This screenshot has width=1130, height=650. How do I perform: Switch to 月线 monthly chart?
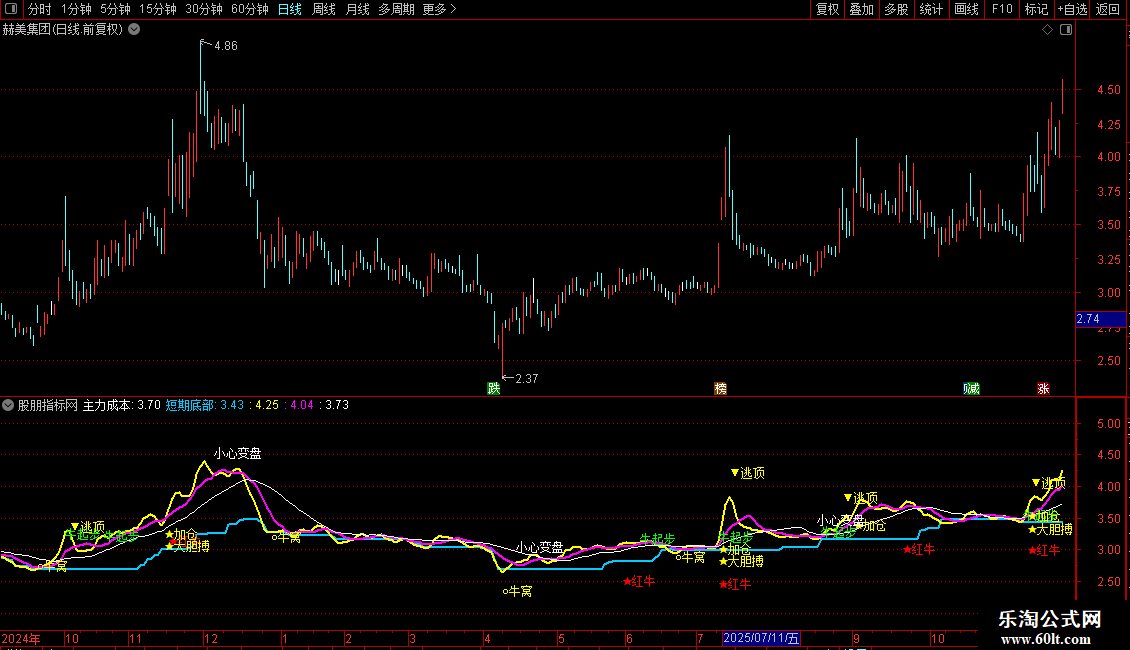click(357, 9)
